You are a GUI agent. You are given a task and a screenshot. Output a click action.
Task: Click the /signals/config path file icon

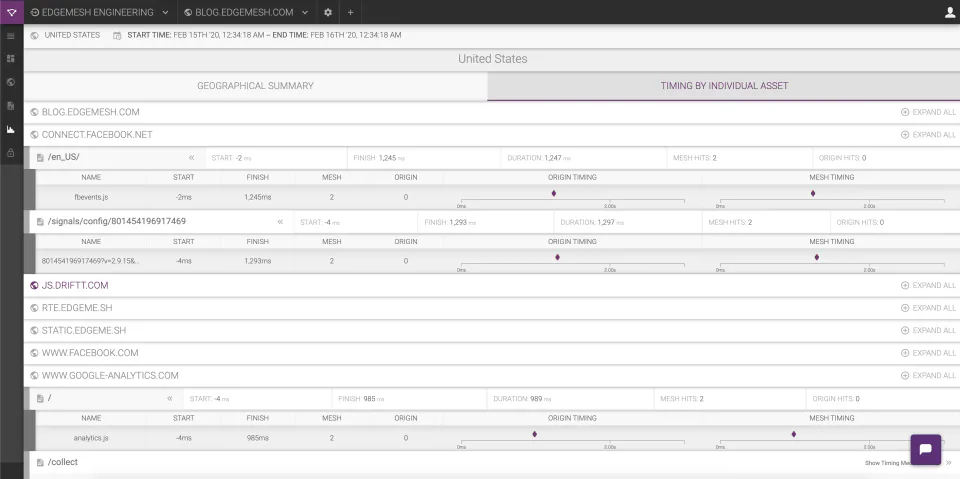(x=40, y=222)
